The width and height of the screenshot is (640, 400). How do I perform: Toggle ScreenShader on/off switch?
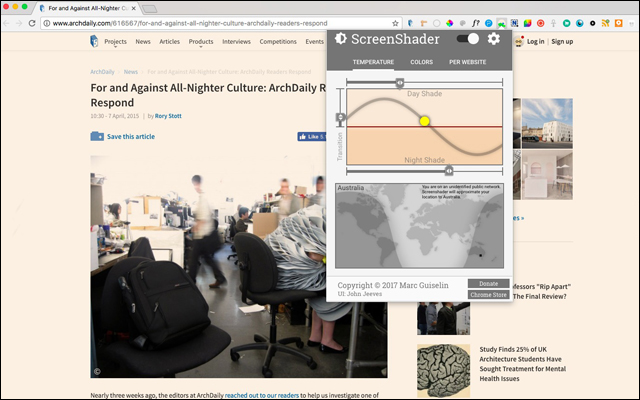tap(467, 39)
